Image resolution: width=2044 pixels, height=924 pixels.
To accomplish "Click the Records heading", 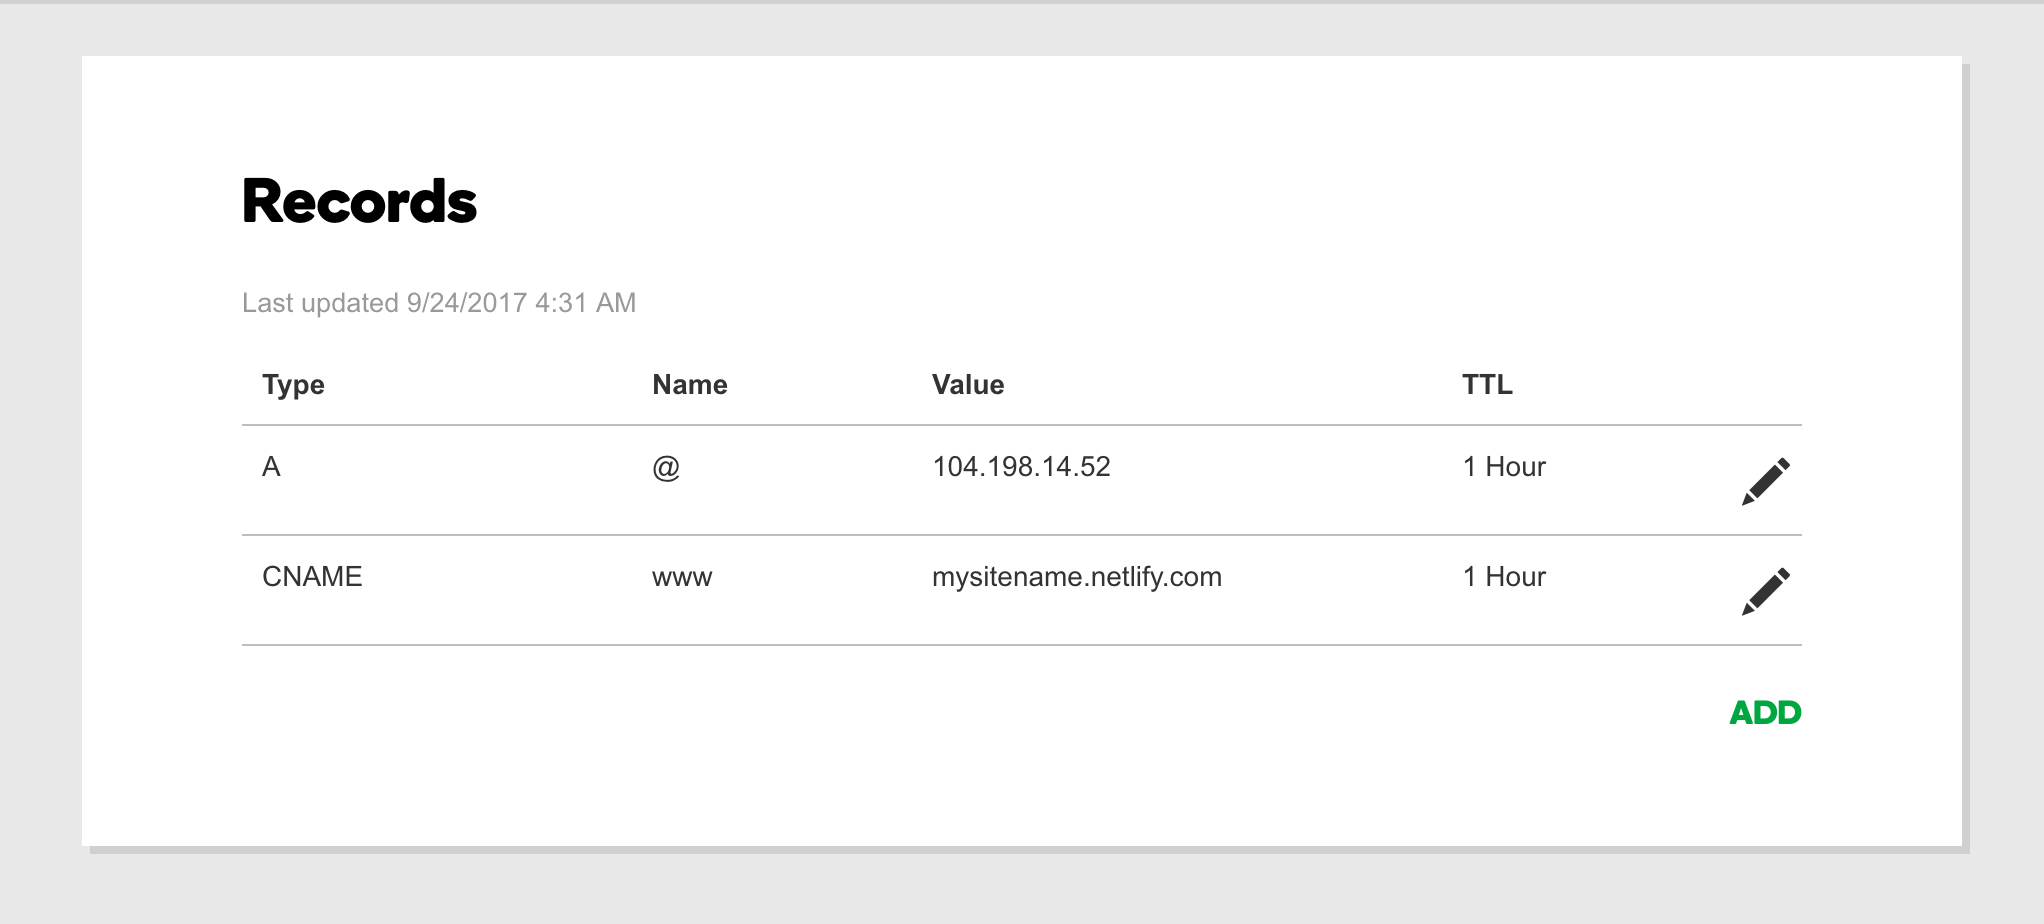I will [359, 202].
